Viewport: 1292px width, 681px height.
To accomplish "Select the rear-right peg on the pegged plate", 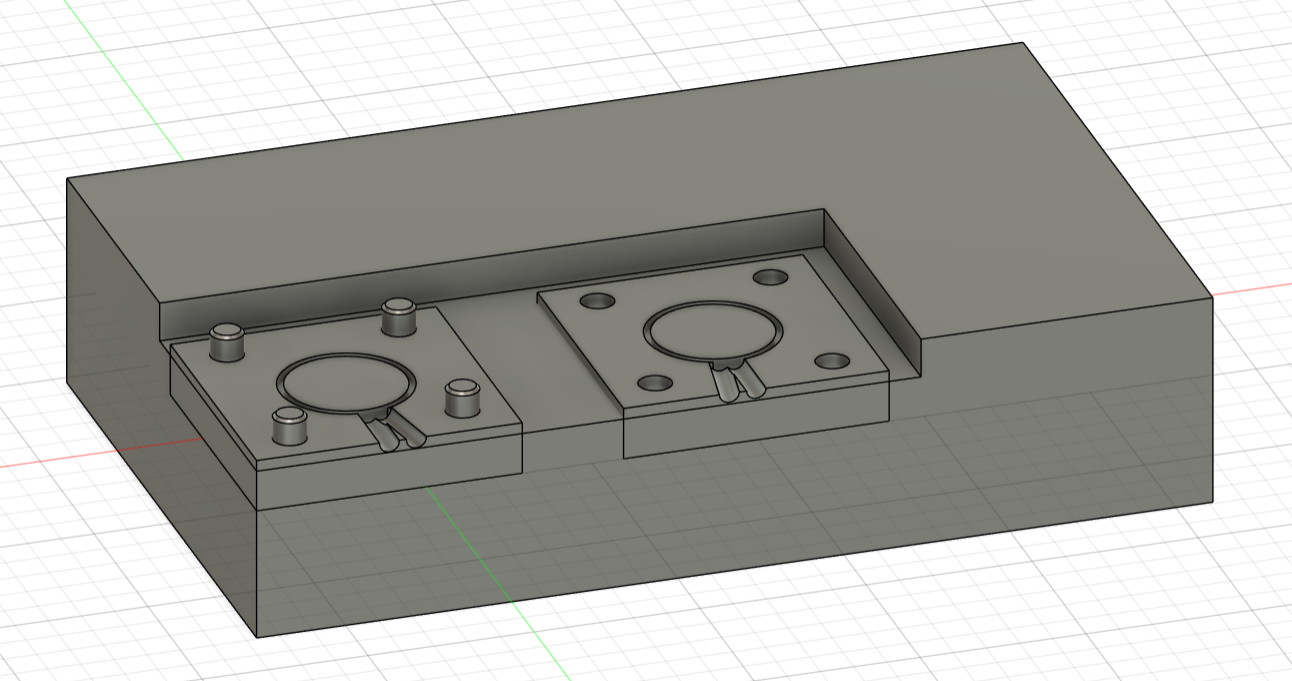I will point(399,316).
